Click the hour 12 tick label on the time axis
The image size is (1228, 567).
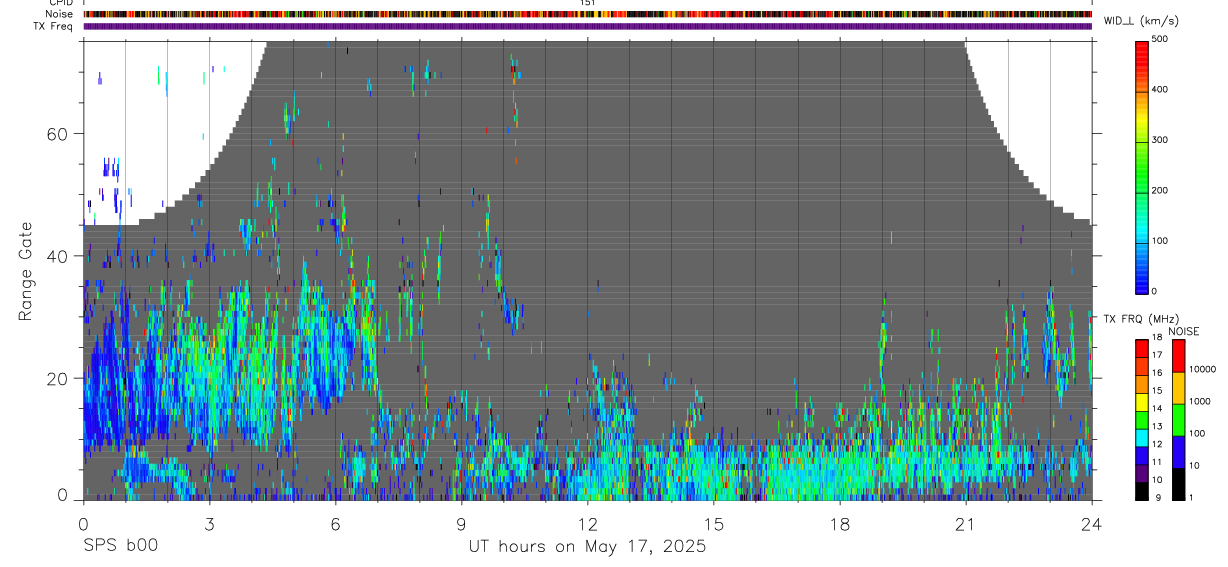588,524
